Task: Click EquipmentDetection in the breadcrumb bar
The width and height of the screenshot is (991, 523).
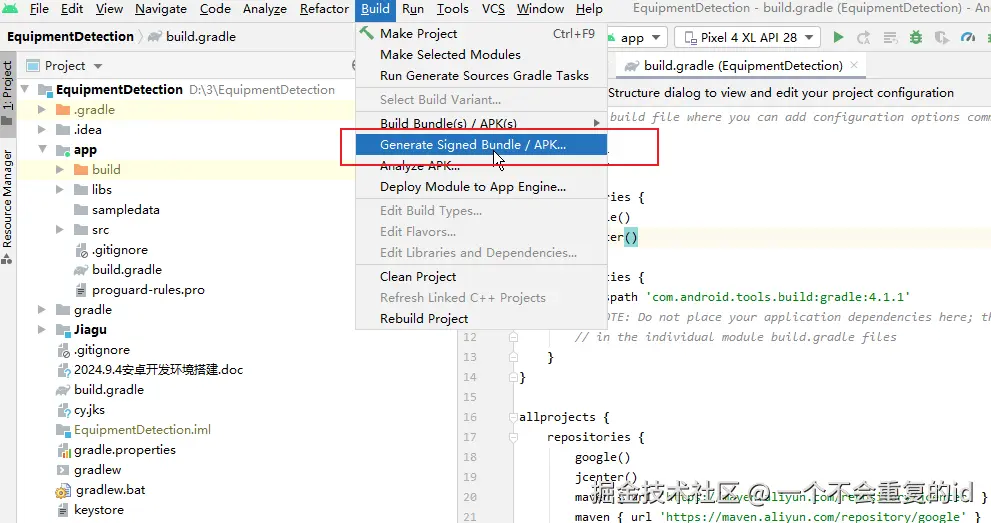Action: pos(70,37)
